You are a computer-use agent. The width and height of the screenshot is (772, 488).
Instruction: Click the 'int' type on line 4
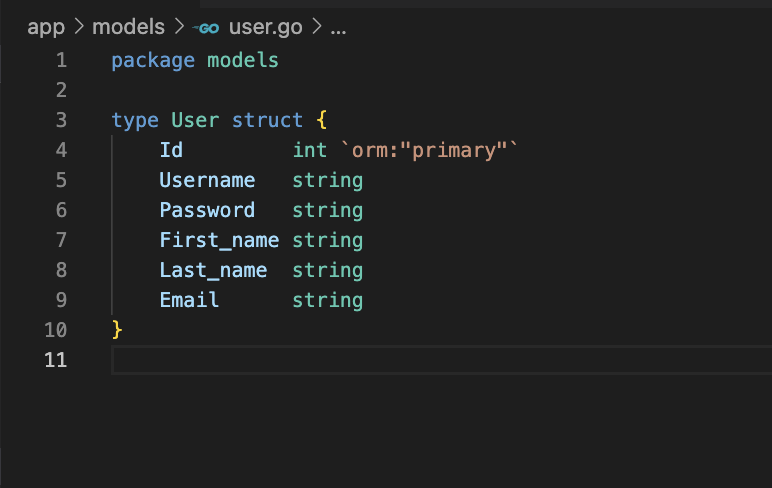310,150
